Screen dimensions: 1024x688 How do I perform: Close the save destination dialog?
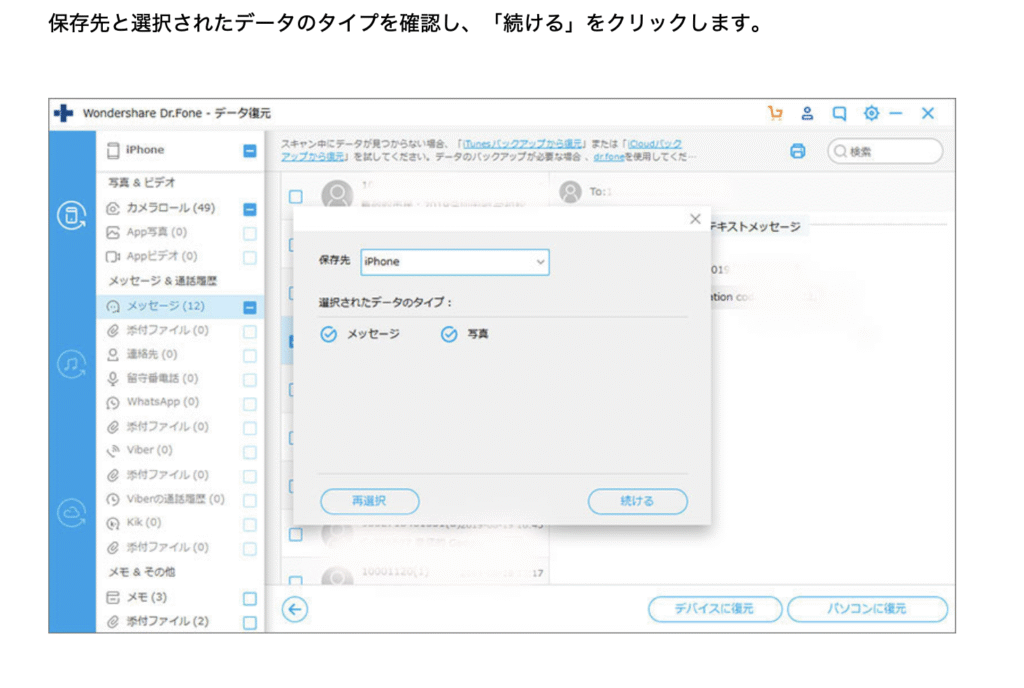[x=696, y=219]
